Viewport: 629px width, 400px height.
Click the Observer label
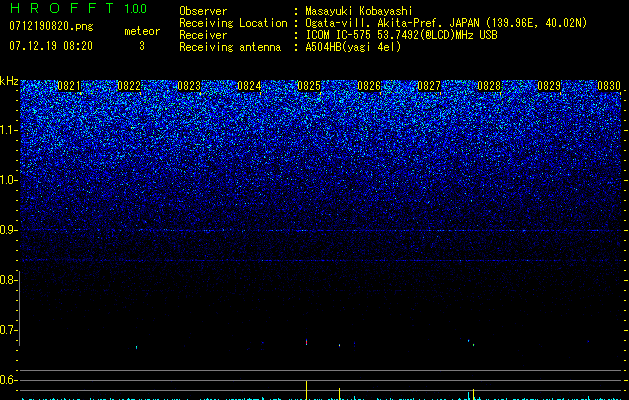pyautogui.click(x=203, y=11)
